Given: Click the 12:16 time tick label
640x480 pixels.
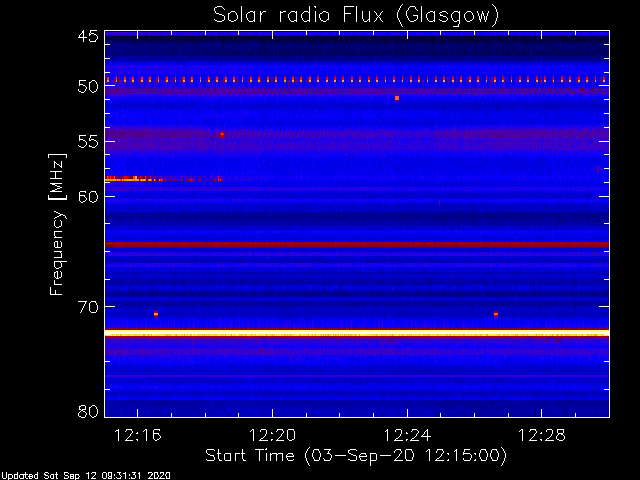Looking at the screenshot, I should coord(138,435).
